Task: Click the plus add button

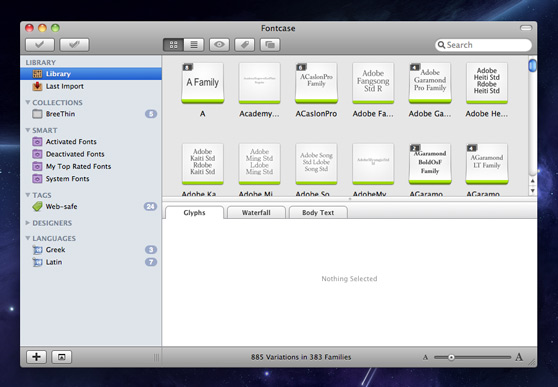Action: coord(36,357)
